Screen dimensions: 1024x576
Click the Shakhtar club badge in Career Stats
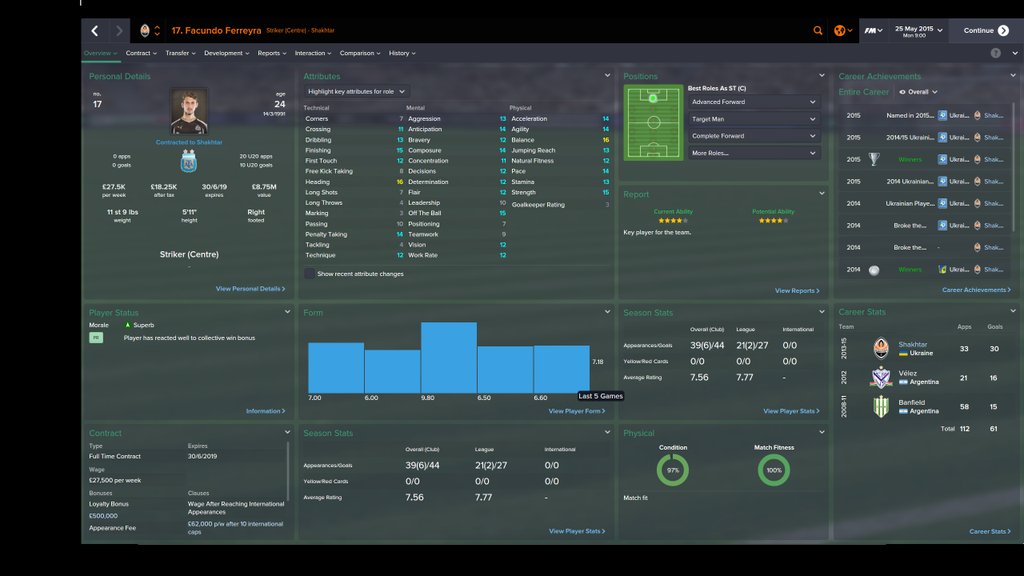pyautogui.click(x=880, y=348)
